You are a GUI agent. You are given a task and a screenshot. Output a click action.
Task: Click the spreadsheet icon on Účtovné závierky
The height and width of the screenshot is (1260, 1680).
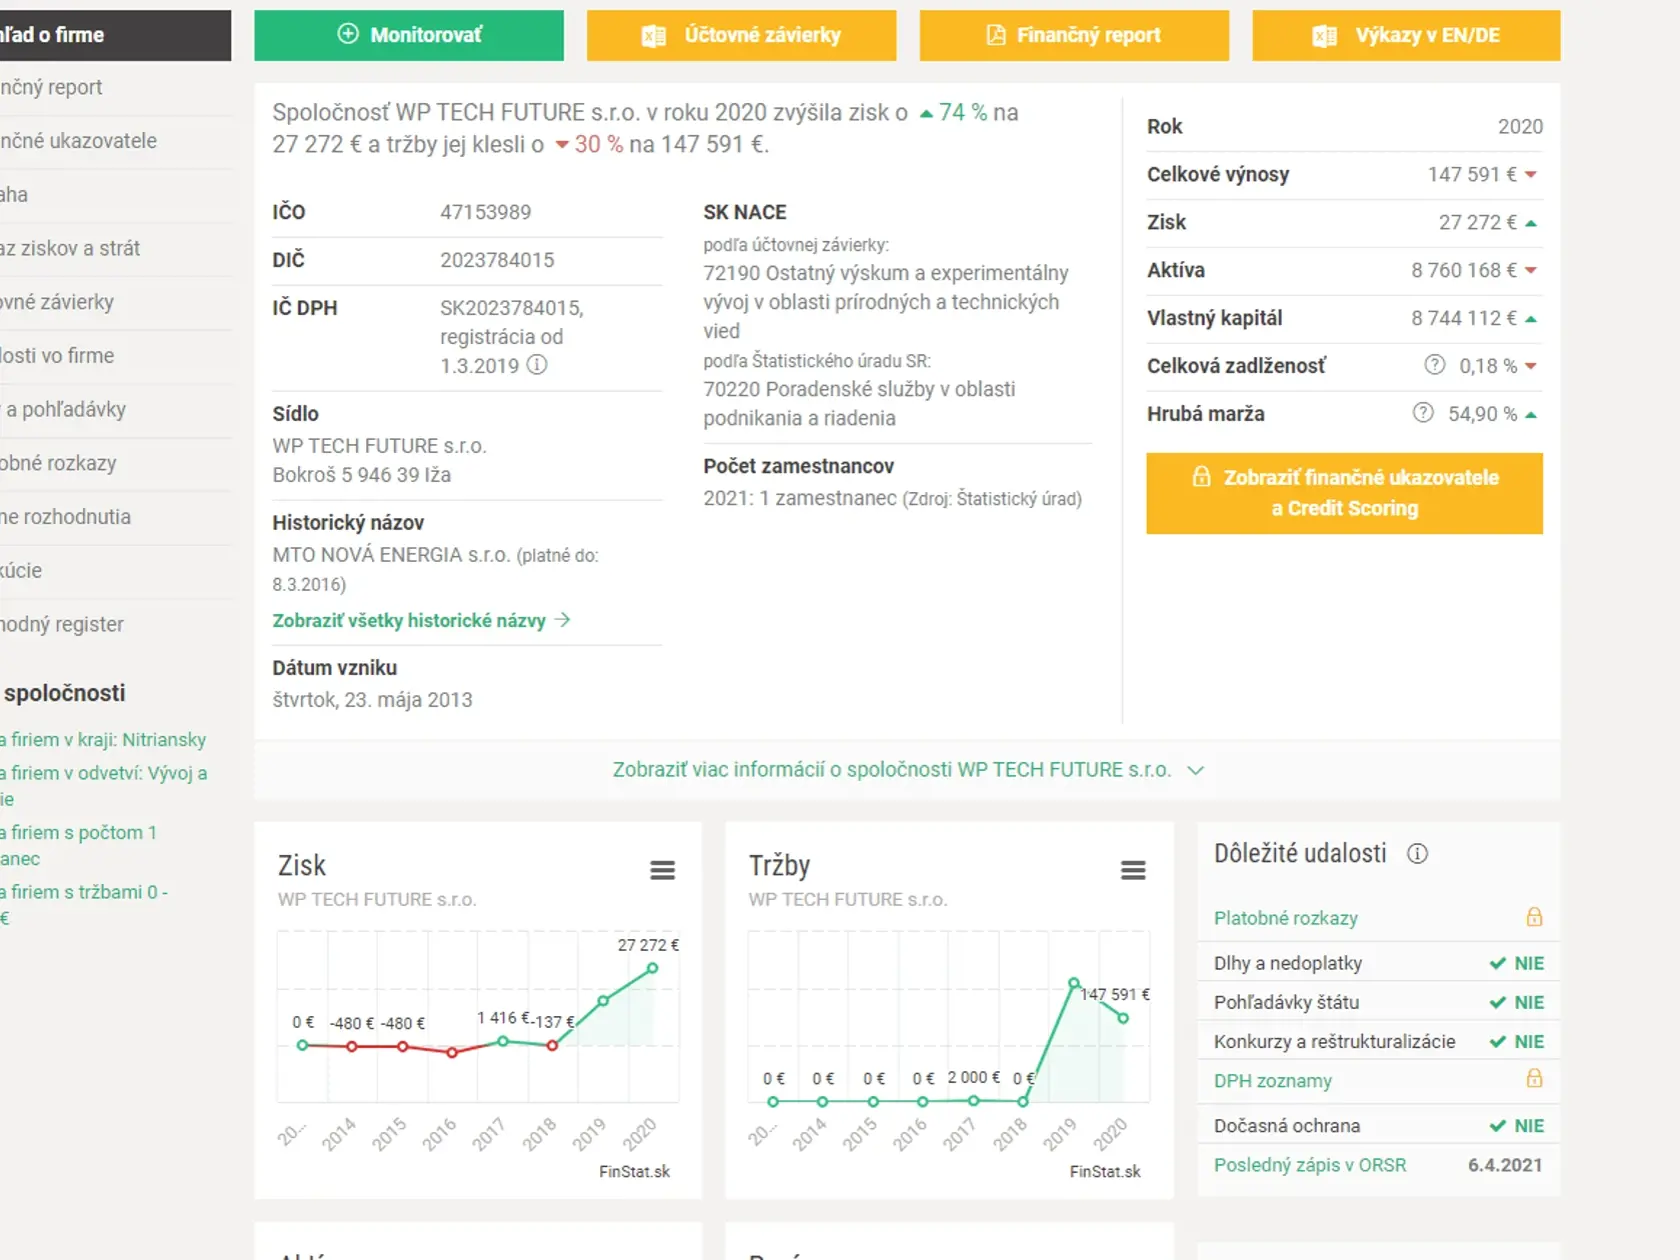point(654,36)
